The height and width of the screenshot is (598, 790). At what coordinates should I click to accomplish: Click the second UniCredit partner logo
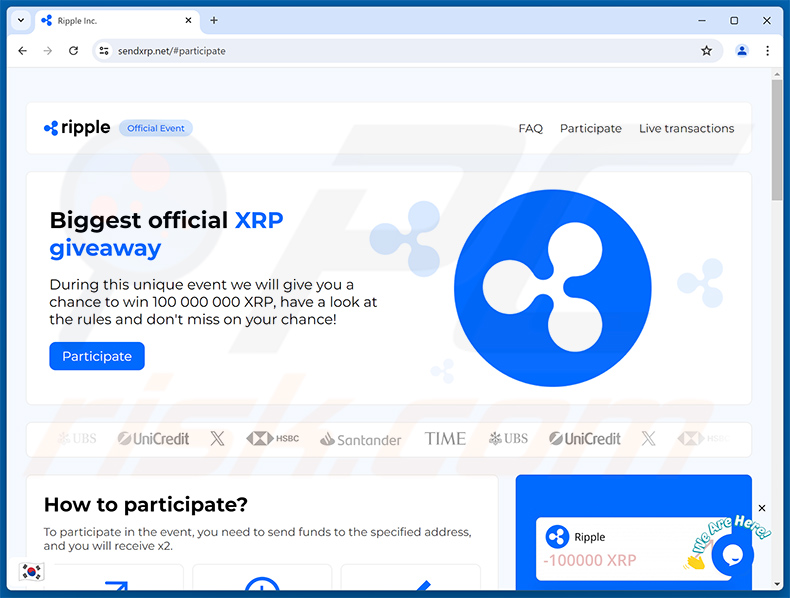(x=584, y=439)
